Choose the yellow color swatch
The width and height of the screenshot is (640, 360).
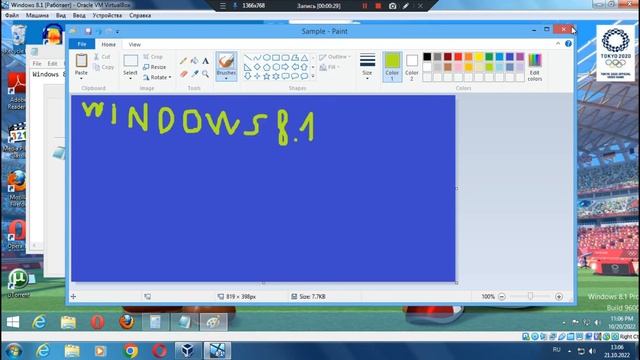479,56
